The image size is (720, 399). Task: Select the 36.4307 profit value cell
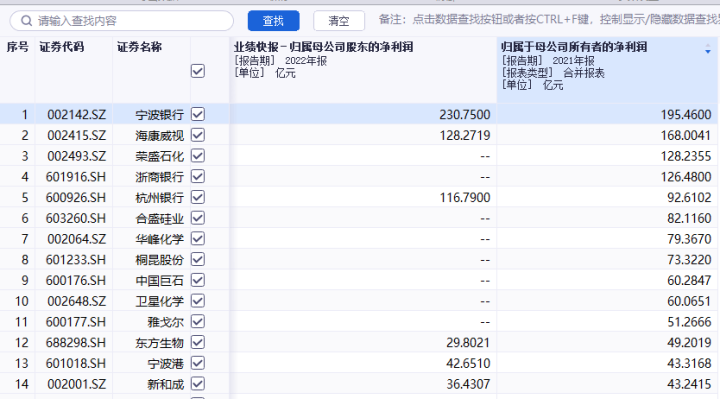(468, 384)
